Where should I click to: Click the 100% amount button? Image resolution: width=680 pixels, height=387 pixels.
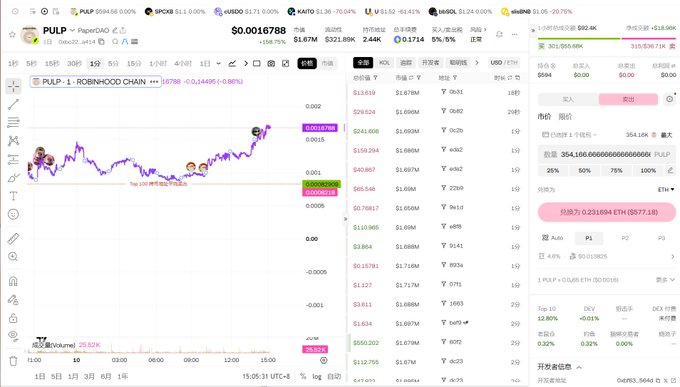click(648, 171)
